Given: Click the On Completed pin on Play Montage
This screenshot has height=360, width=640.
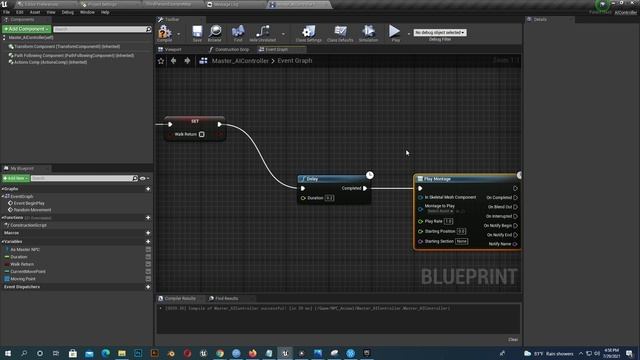Looking at the screenshot, I should click(516, 198).
